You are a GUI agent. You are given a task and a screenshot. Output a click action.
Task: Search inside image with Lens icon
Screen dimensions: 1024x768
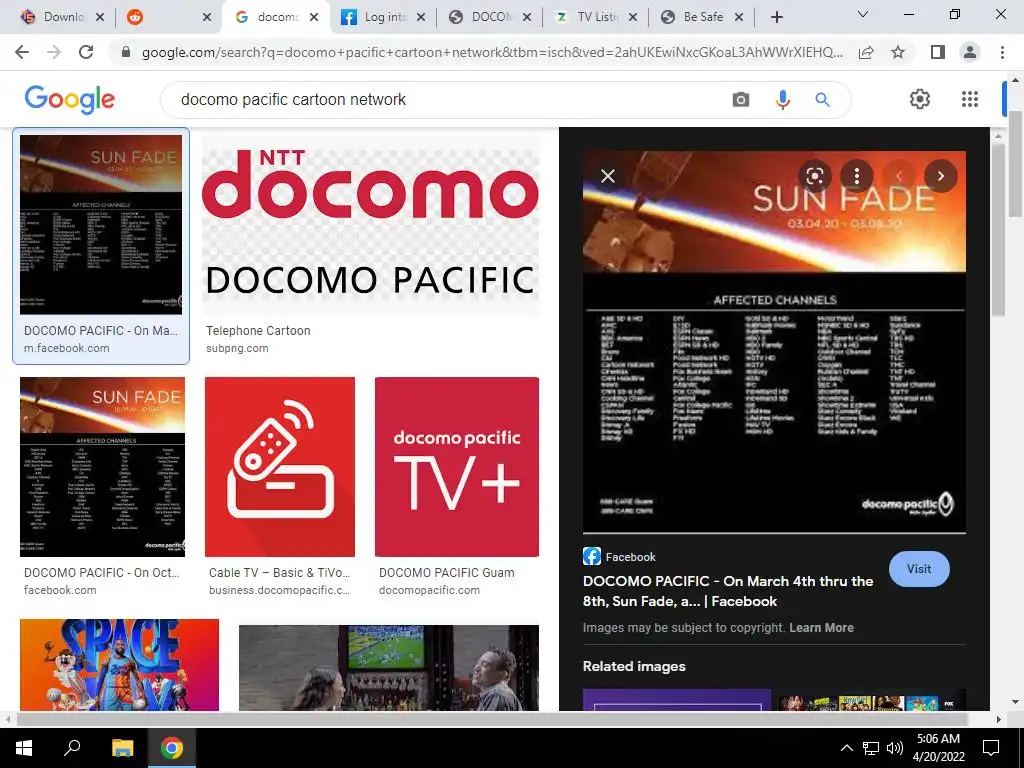(814, 176)
